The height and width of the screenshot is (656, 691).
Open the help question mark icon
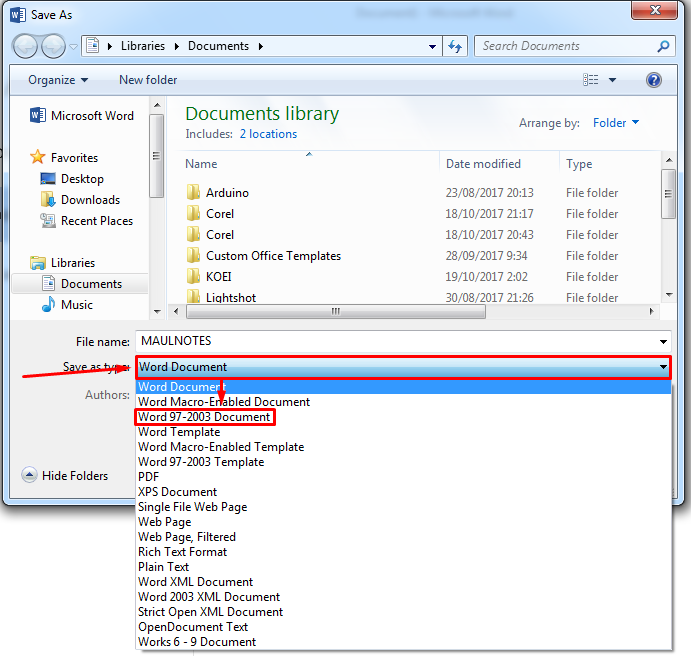pos(654,80)
